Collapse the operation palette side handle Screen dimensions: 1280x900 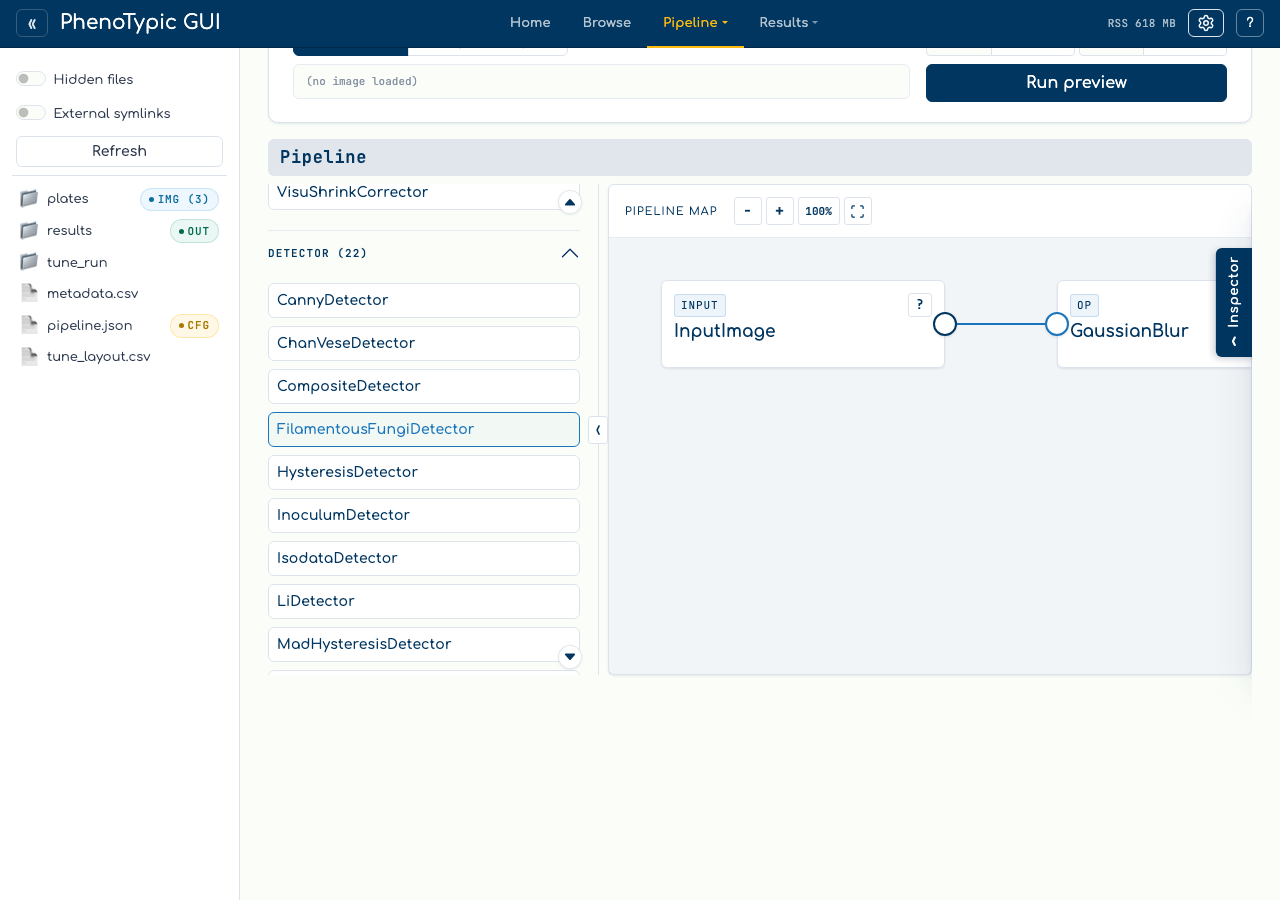click(x=598, y=430)
